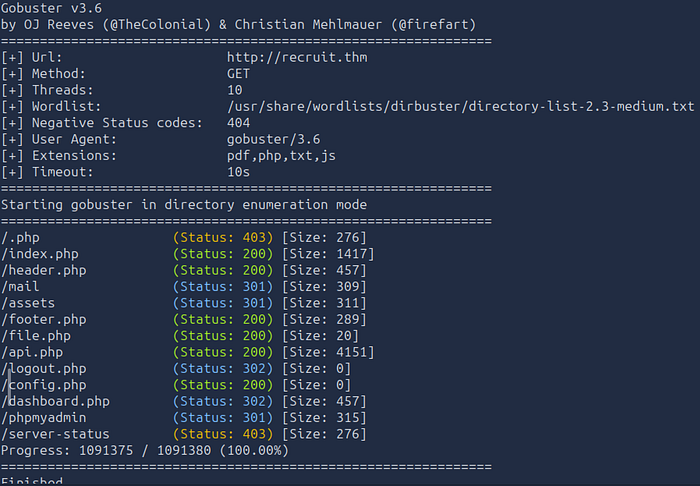Screen dimensions: 700x486
Task: Click the URL http://recruit.thm
Action: [x=297, y=58]
